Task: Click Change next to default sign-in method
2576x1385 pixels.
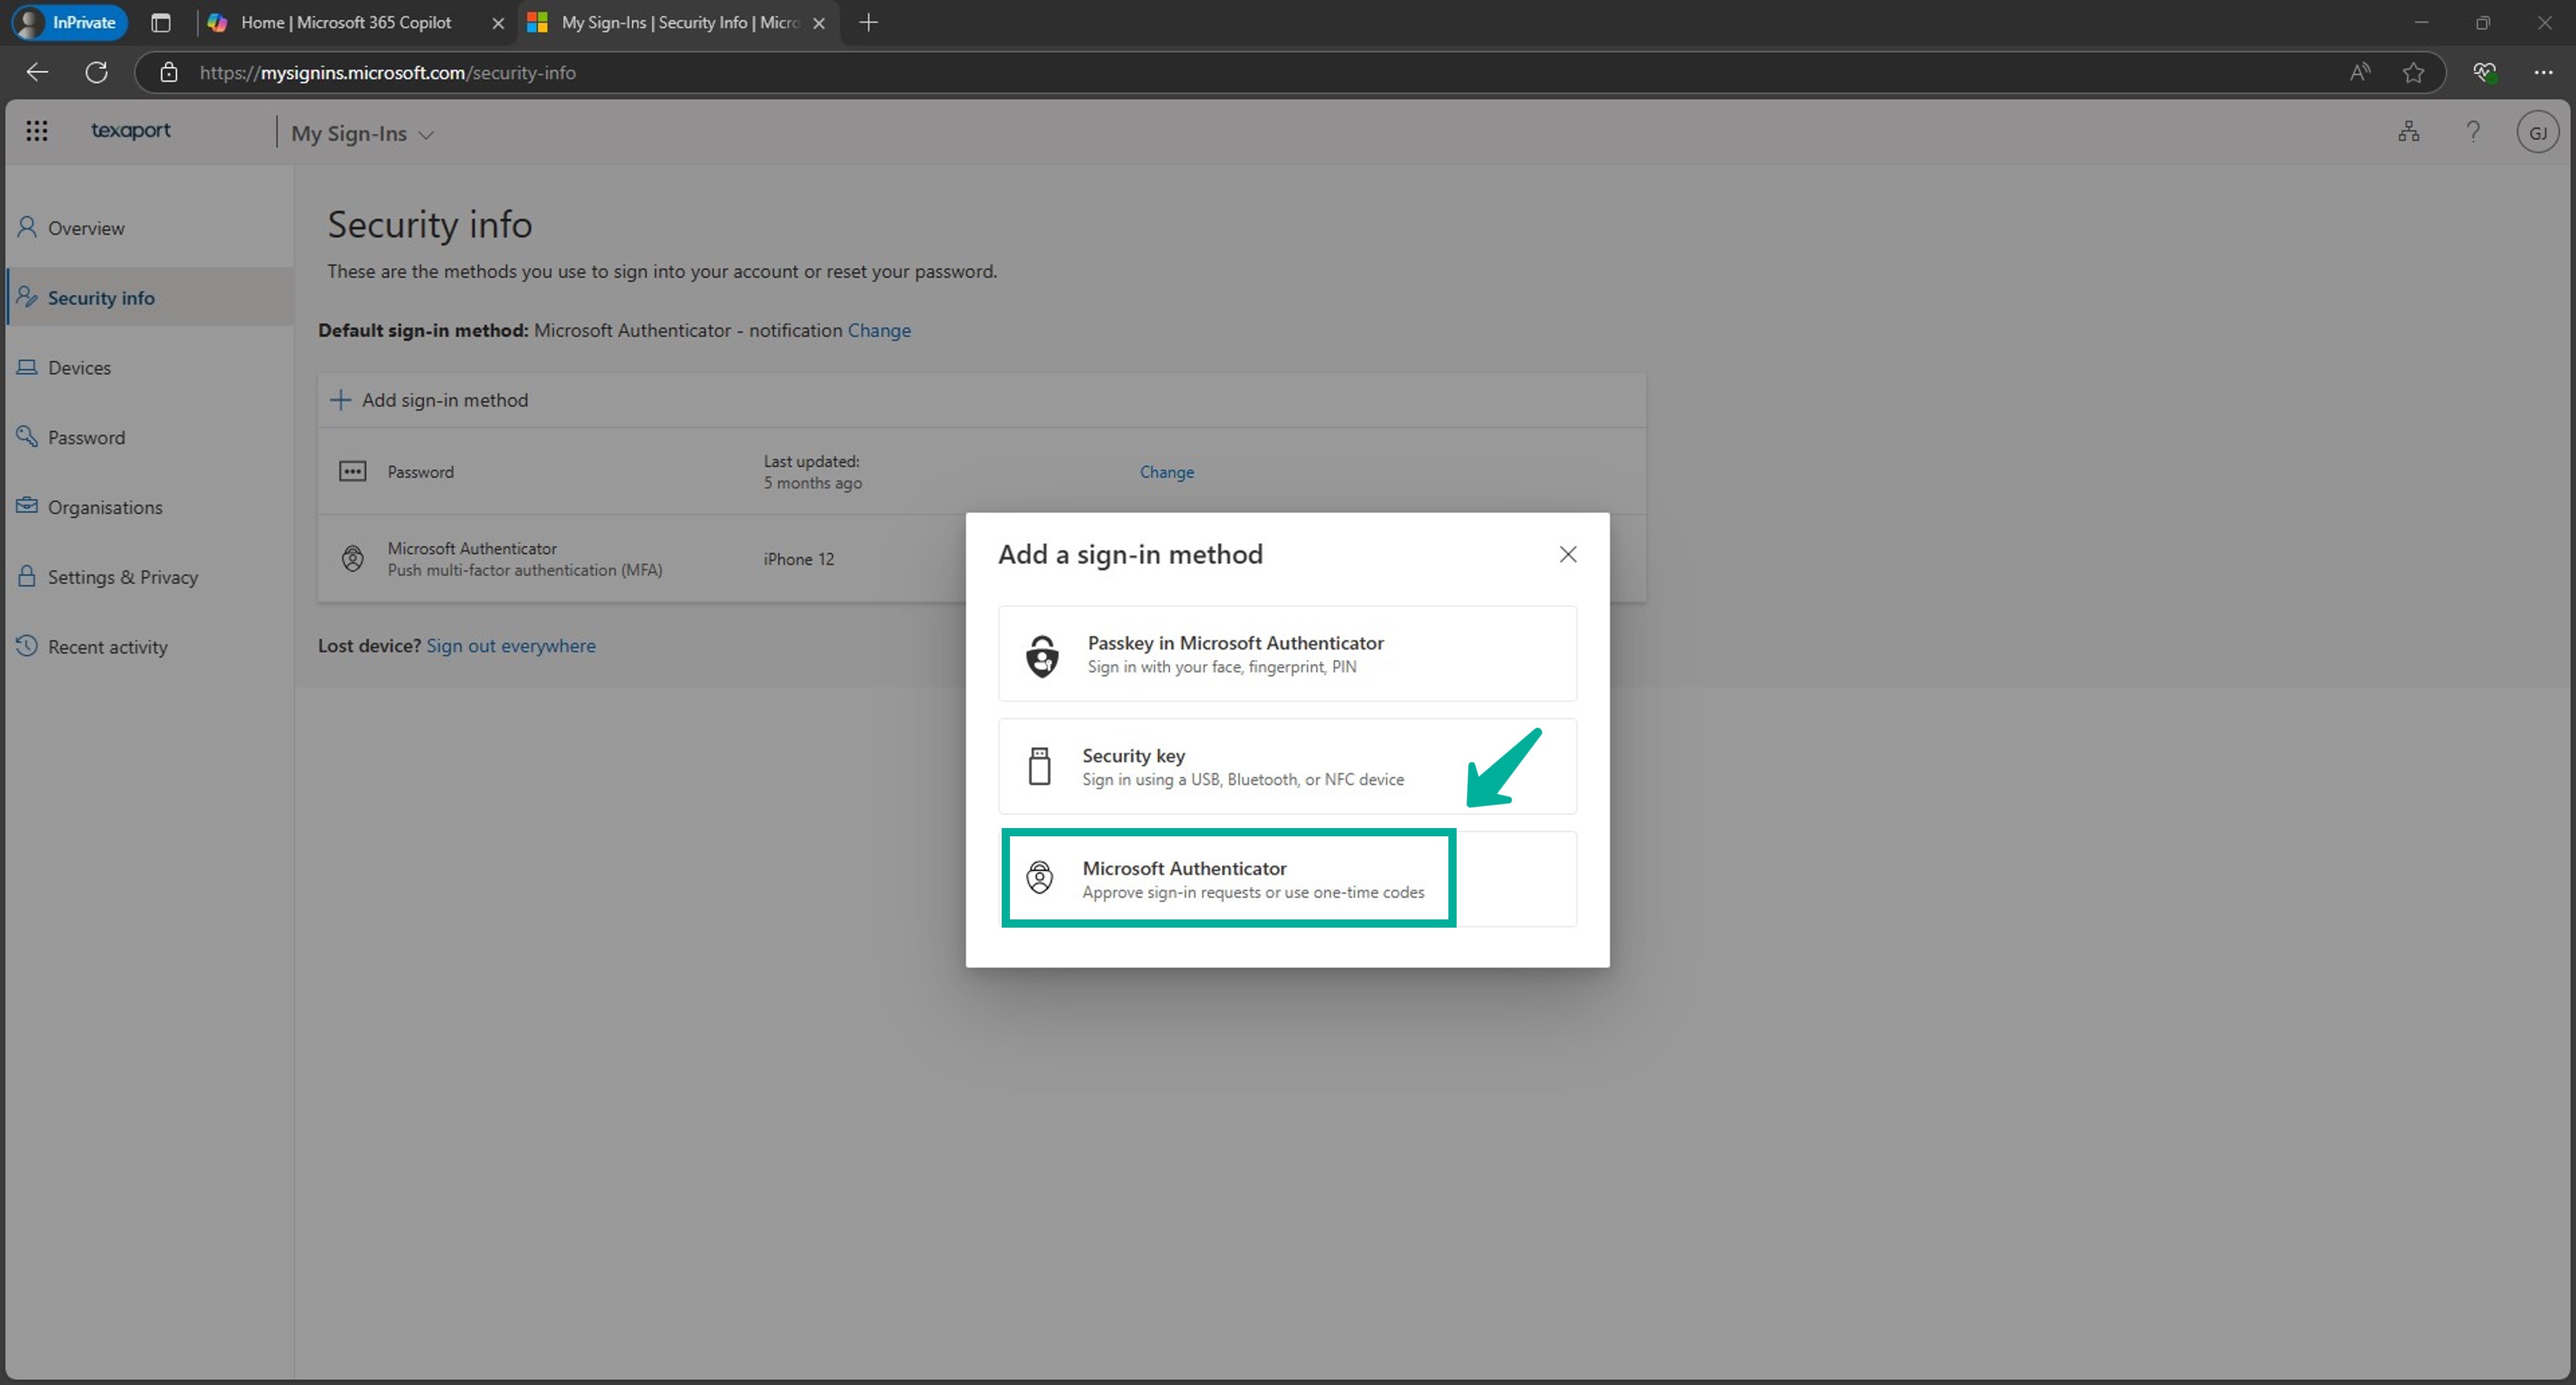Action: [x=878, y=330]
